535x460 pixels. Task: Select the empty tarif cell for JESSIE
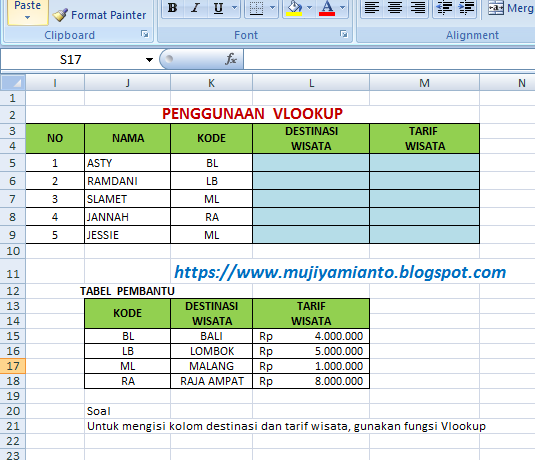pyautogui.click(x=424, y=235)
